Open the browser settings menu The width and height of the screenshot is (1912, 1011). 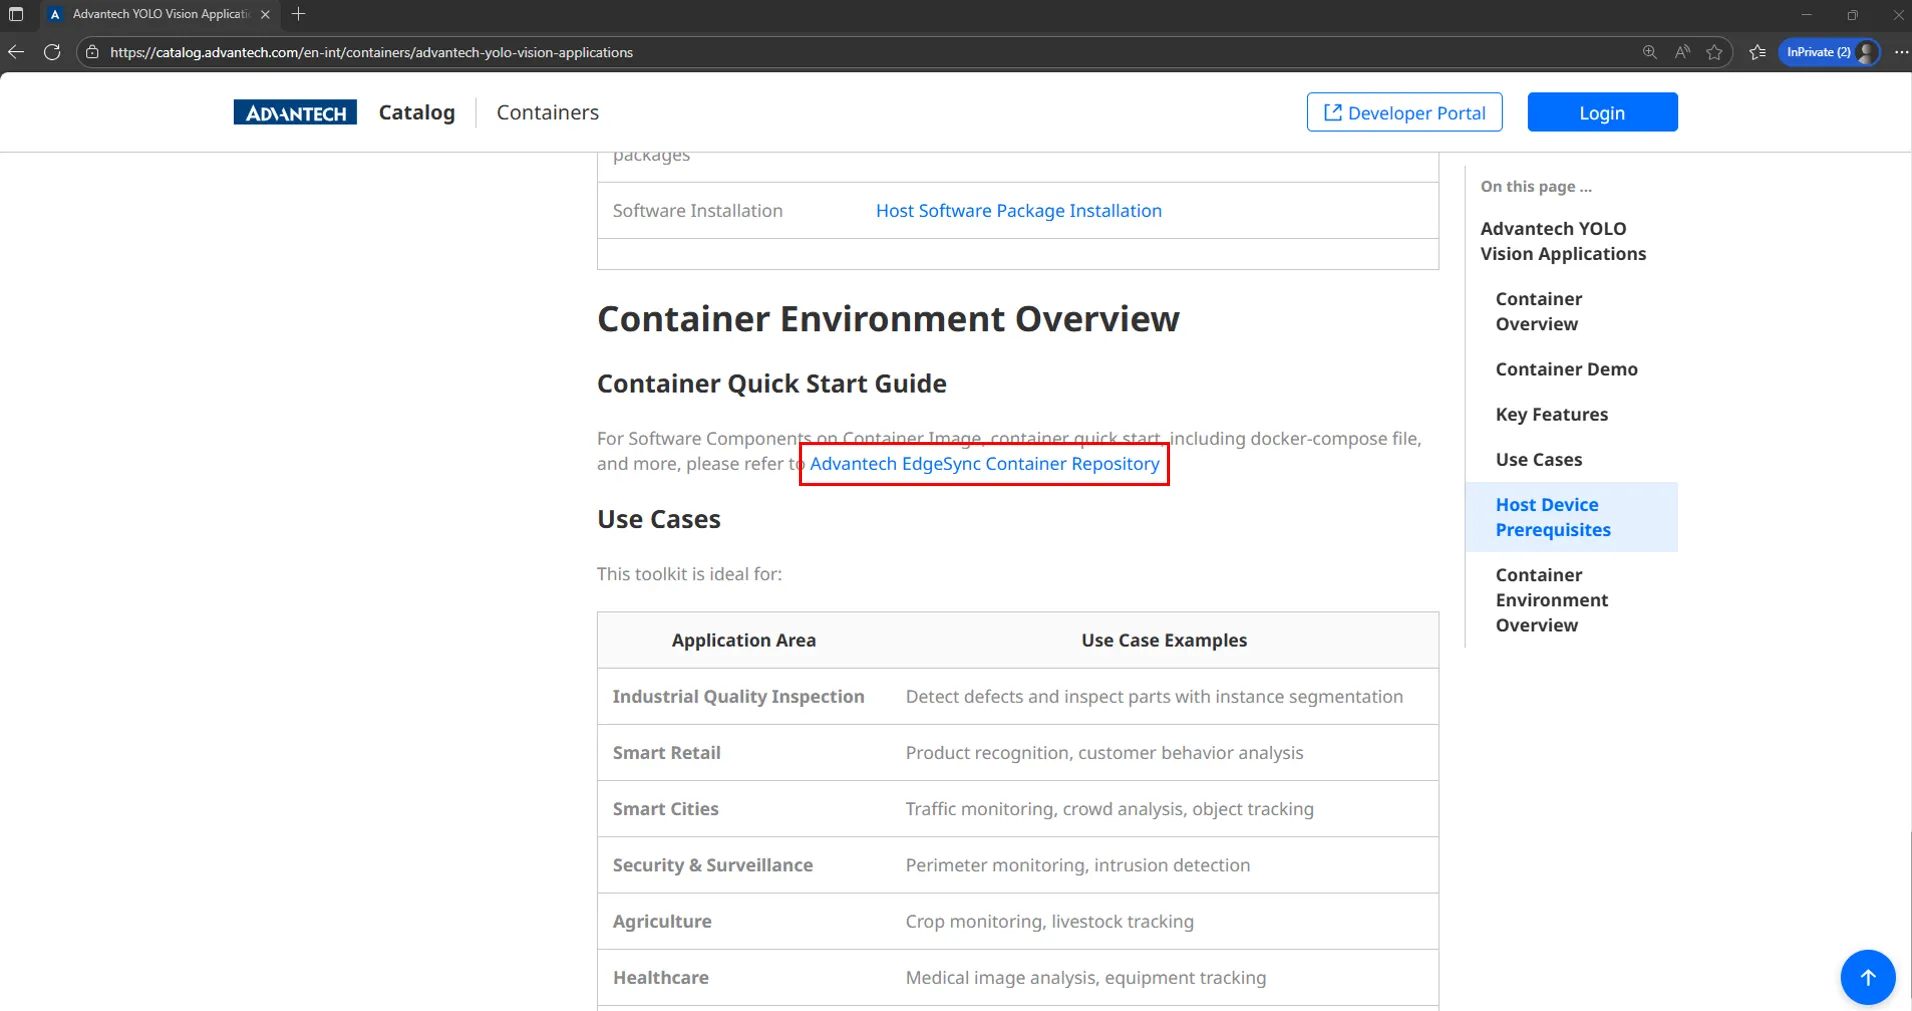click(x=1899, y=52)
